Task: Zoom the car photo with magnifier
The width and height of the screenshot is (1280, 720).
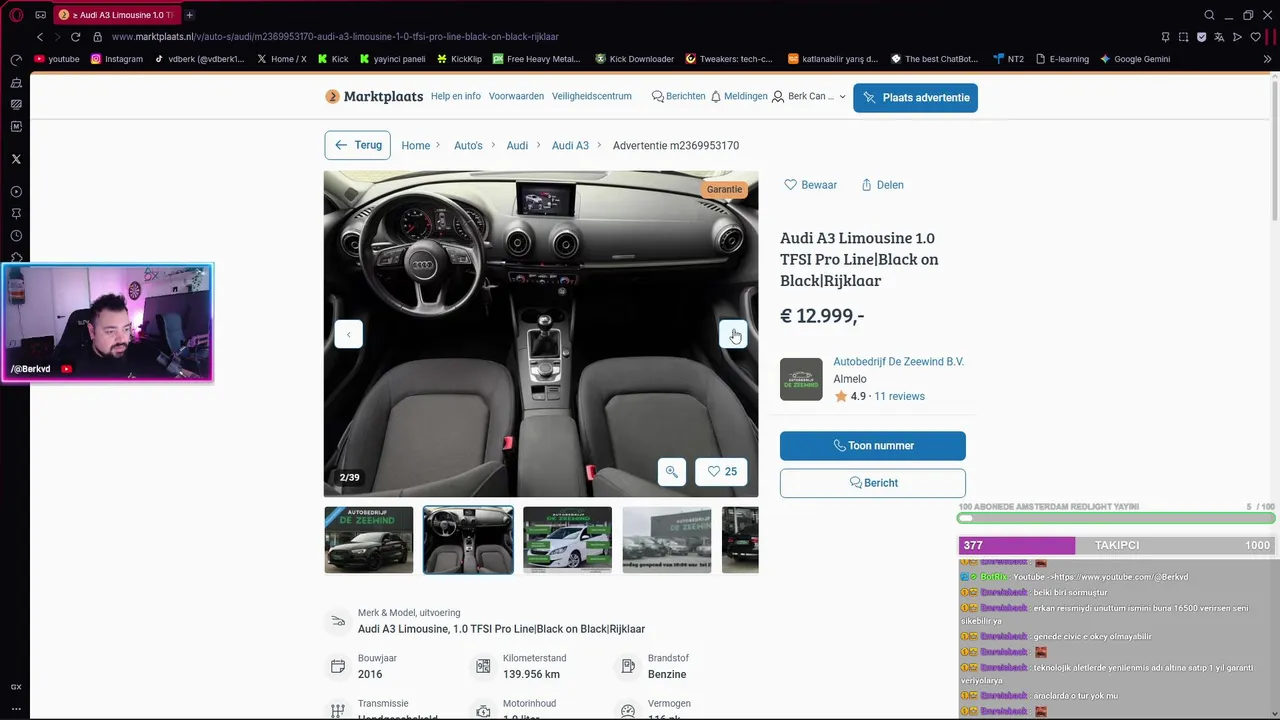Action: (671, 472)
